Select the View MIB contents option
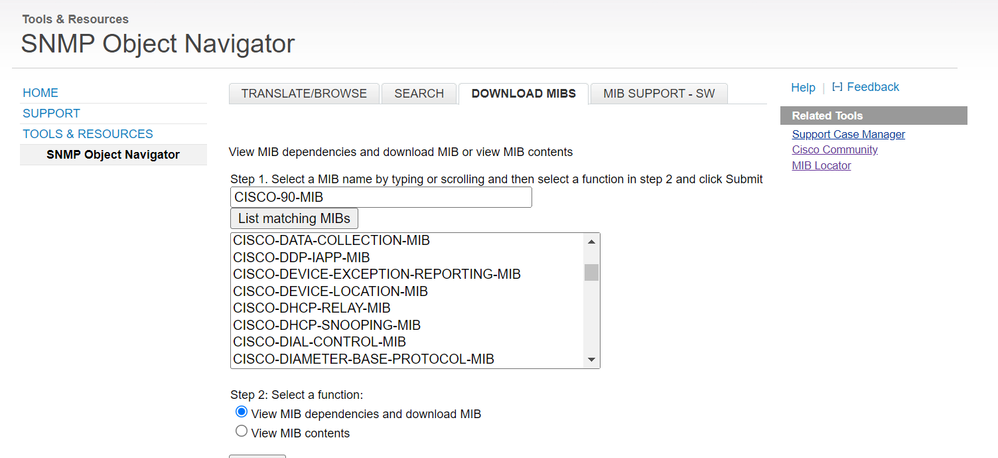998x458 pixels. 241,431
